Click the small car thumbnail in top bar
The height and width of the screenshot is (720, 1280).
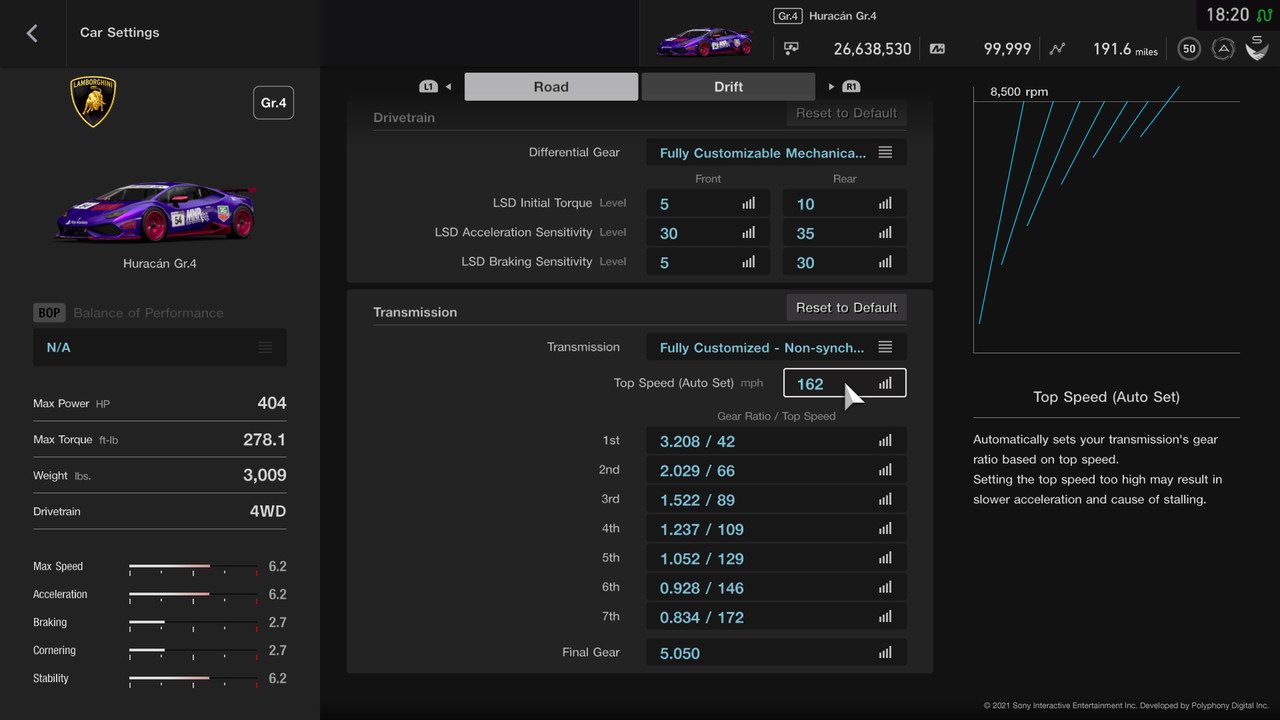[x=705, y=42]
